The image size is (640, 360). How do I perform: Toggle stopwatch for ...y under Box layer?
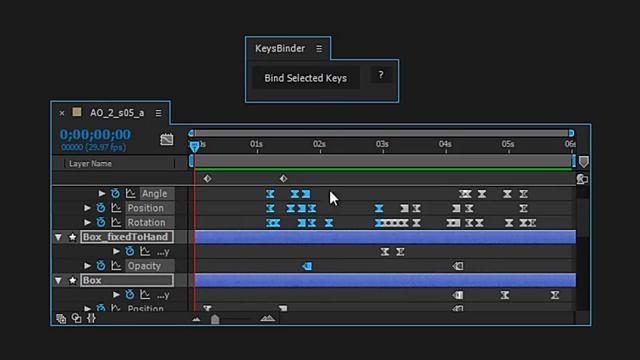tap(130, 295)
